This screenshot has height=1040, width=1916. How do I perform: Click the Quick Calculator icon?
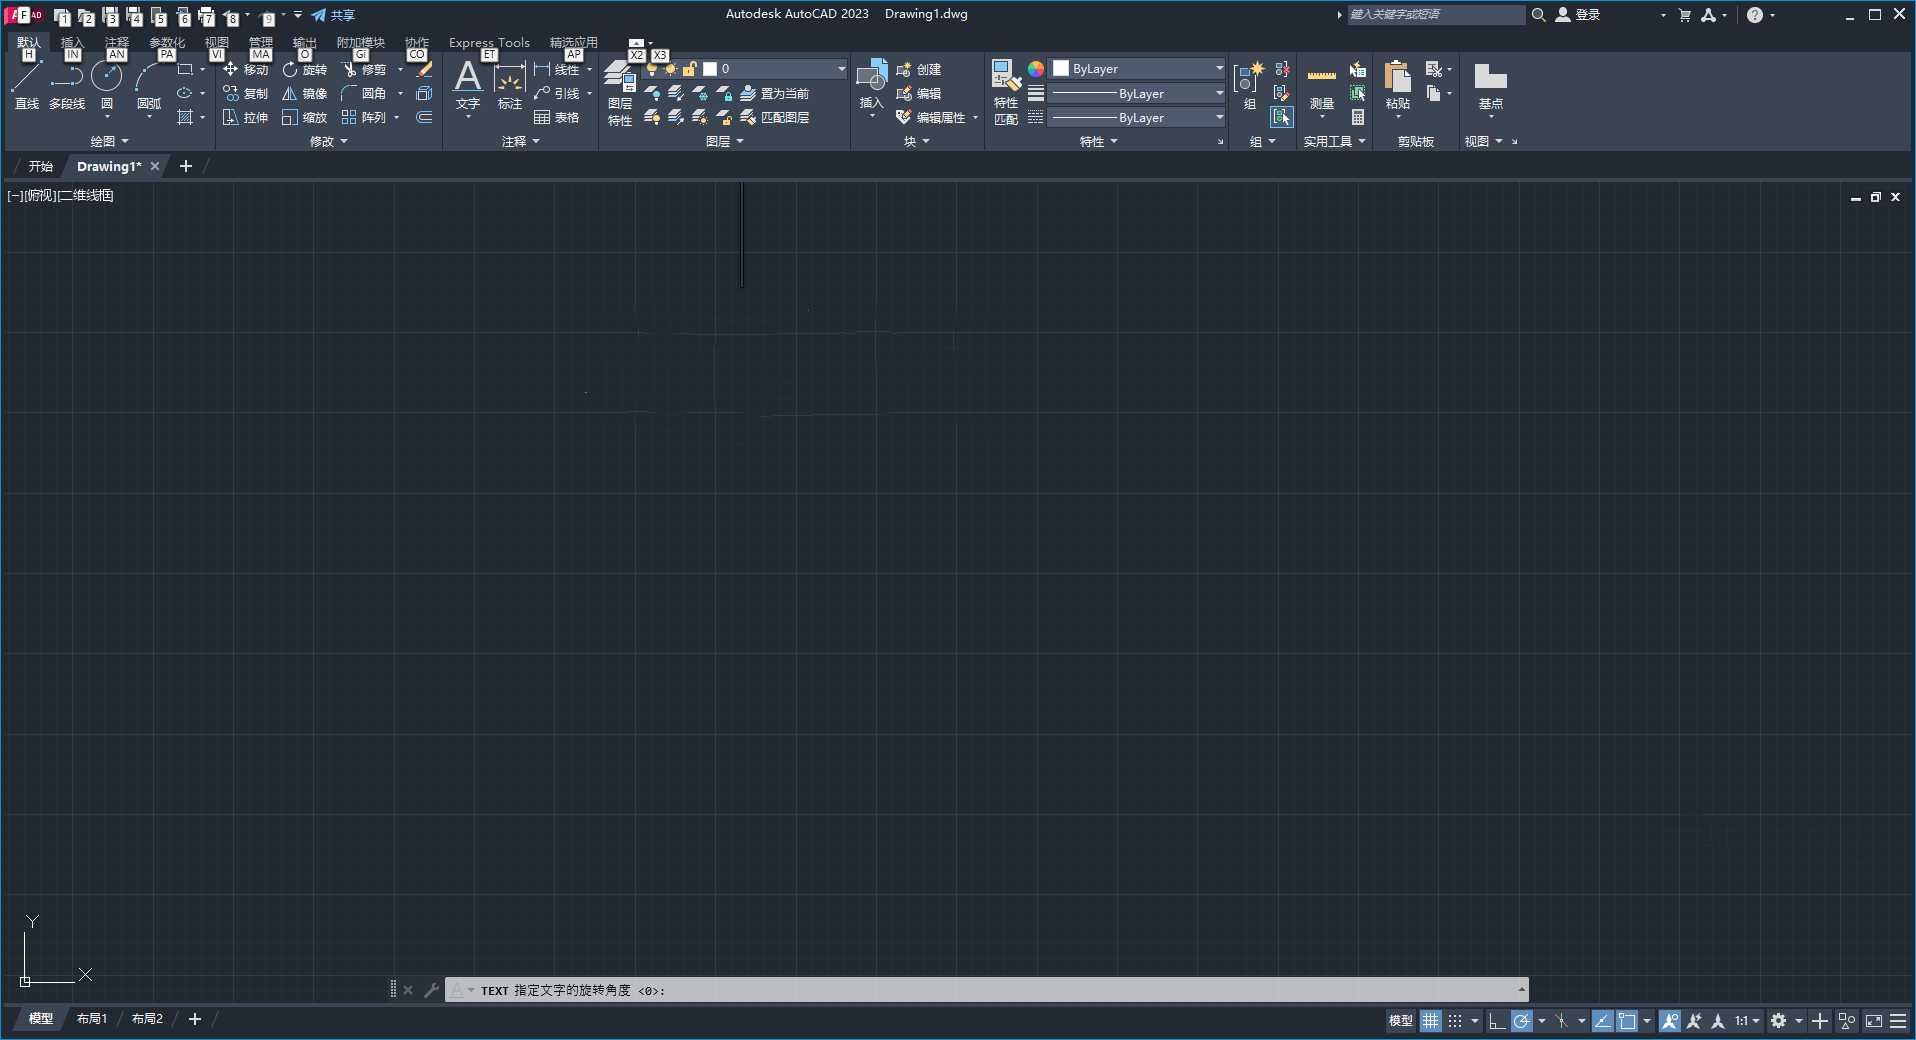[x=1358, y=118]
